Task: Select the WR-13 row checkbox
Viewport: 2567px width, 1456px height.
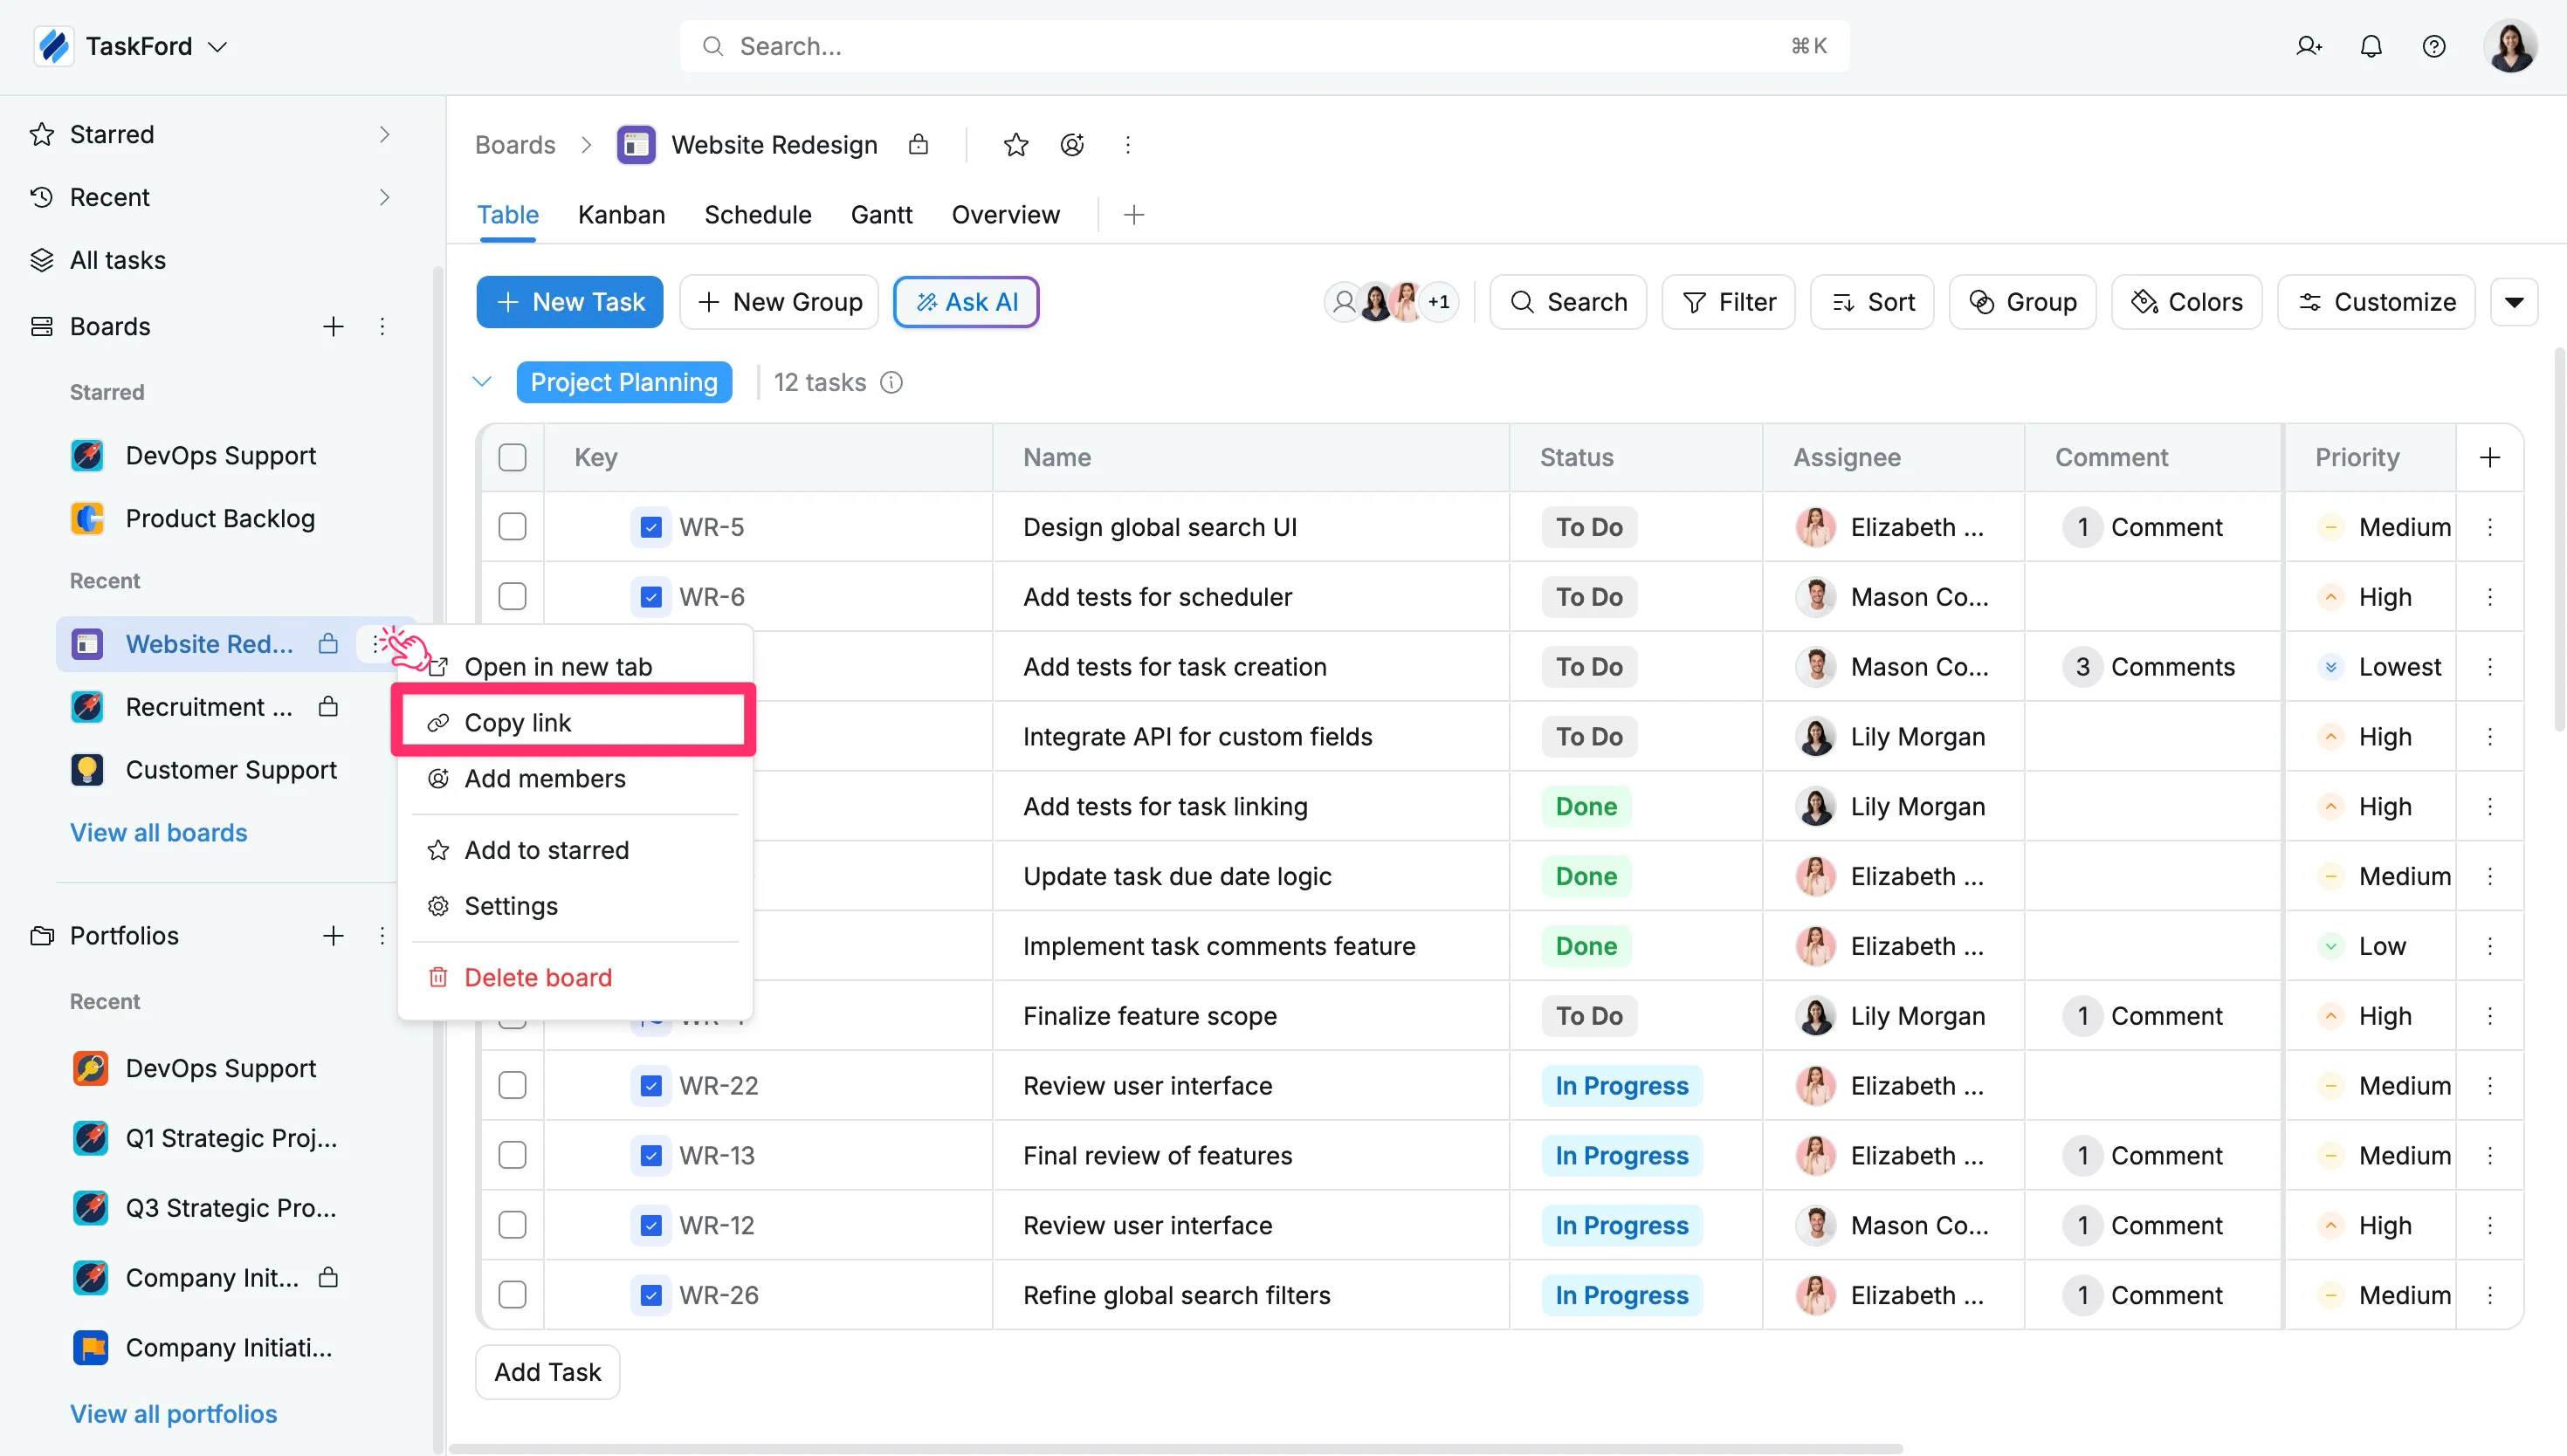Action: coord(512,1155)
